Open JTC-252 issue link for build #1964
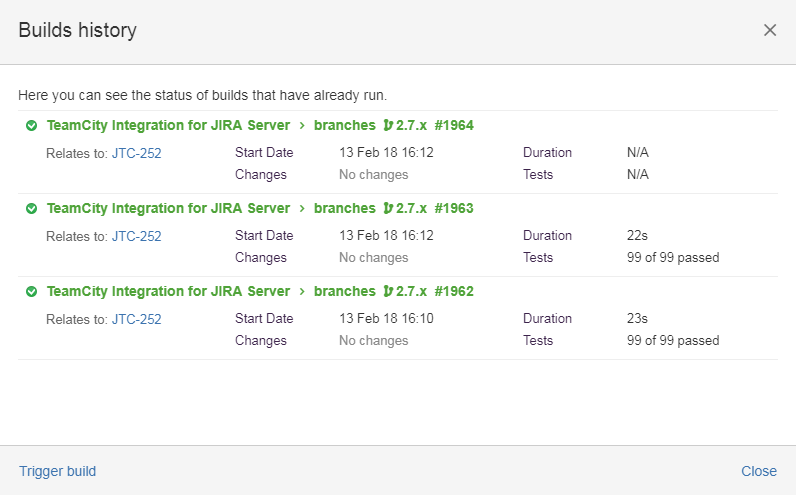 coord(136,154)
